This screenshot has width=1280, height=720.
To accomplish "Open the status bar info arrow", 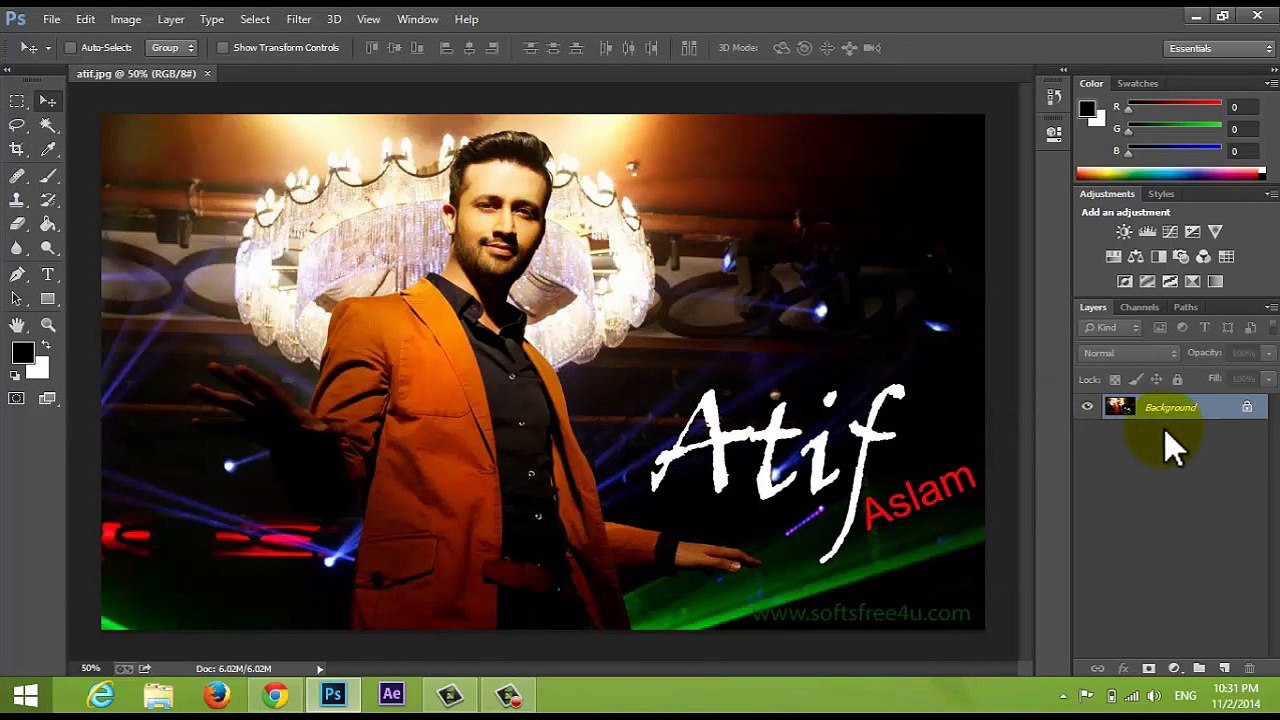I will [x=320, y=669].
